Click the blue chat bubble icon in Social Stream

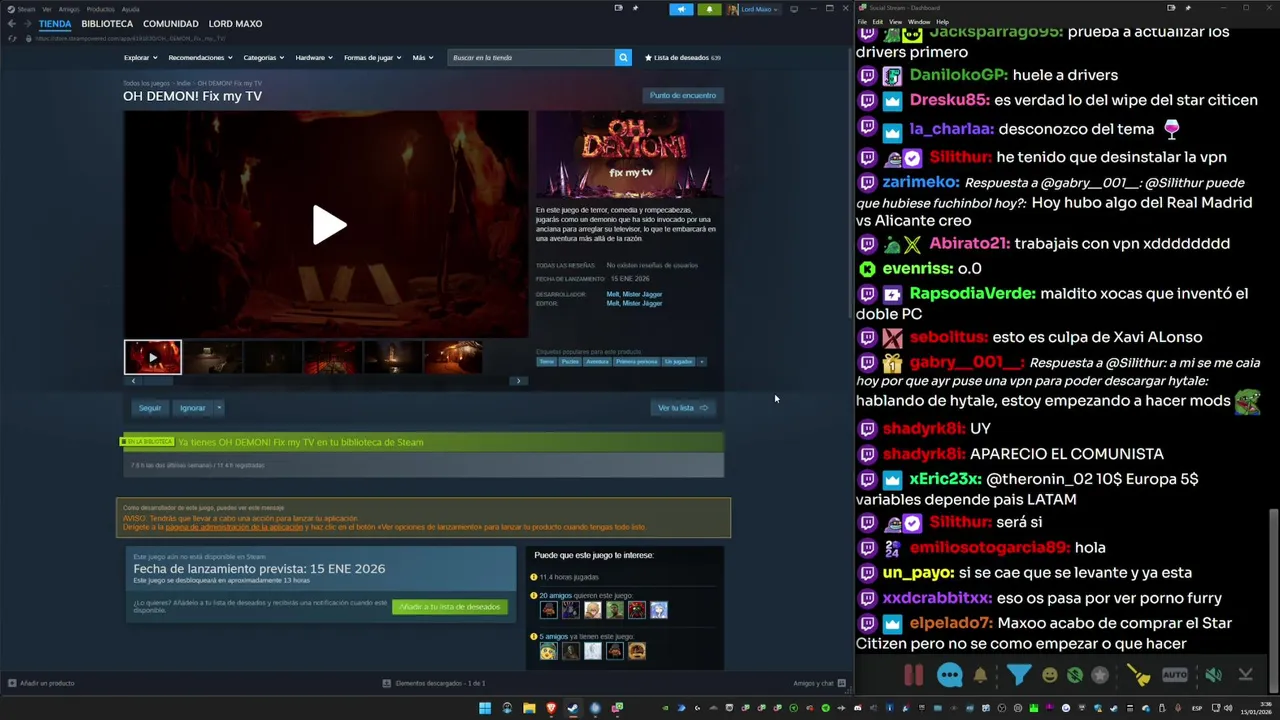coord(950,675)
